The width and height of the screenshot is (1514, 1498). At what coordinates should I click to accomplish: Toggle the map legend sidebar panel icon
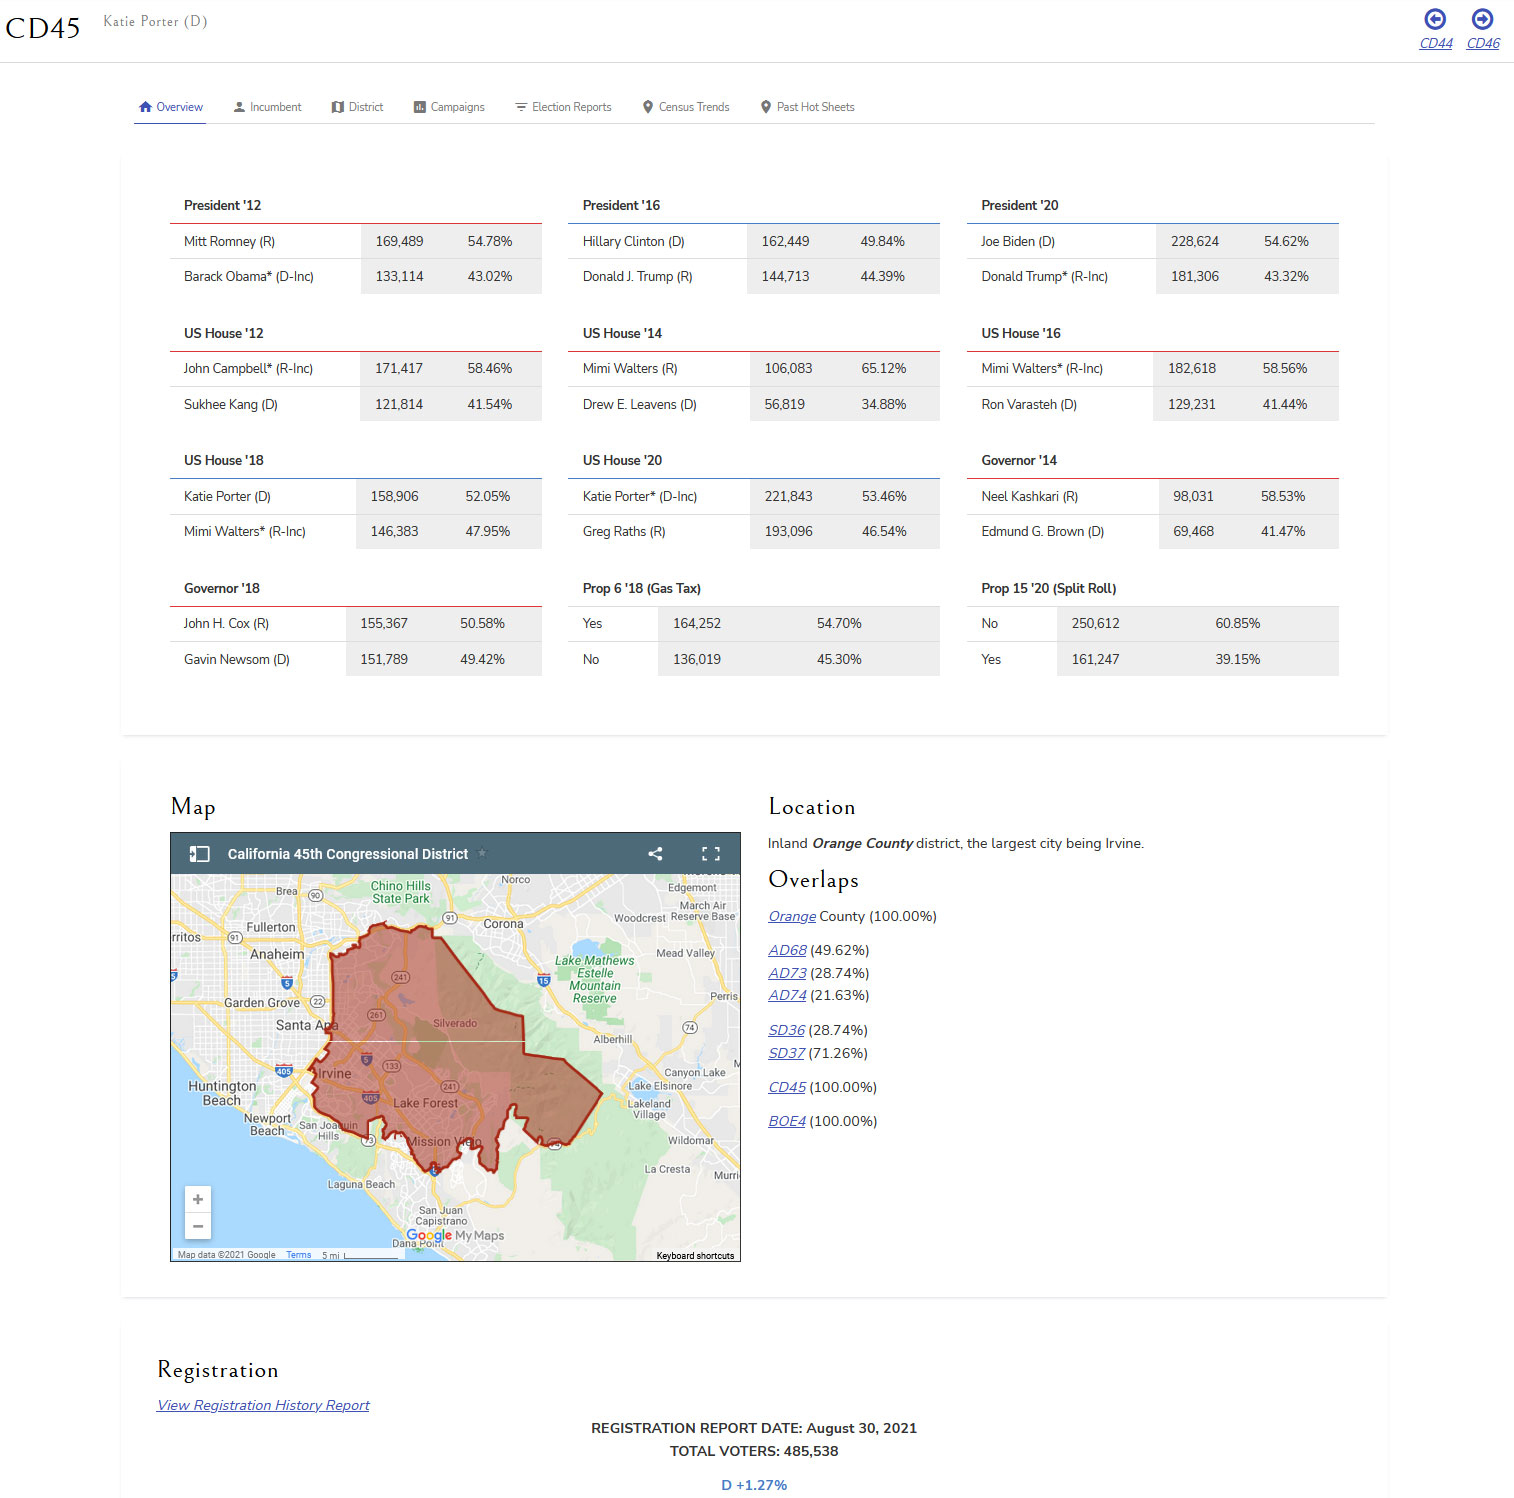(200, 854)
